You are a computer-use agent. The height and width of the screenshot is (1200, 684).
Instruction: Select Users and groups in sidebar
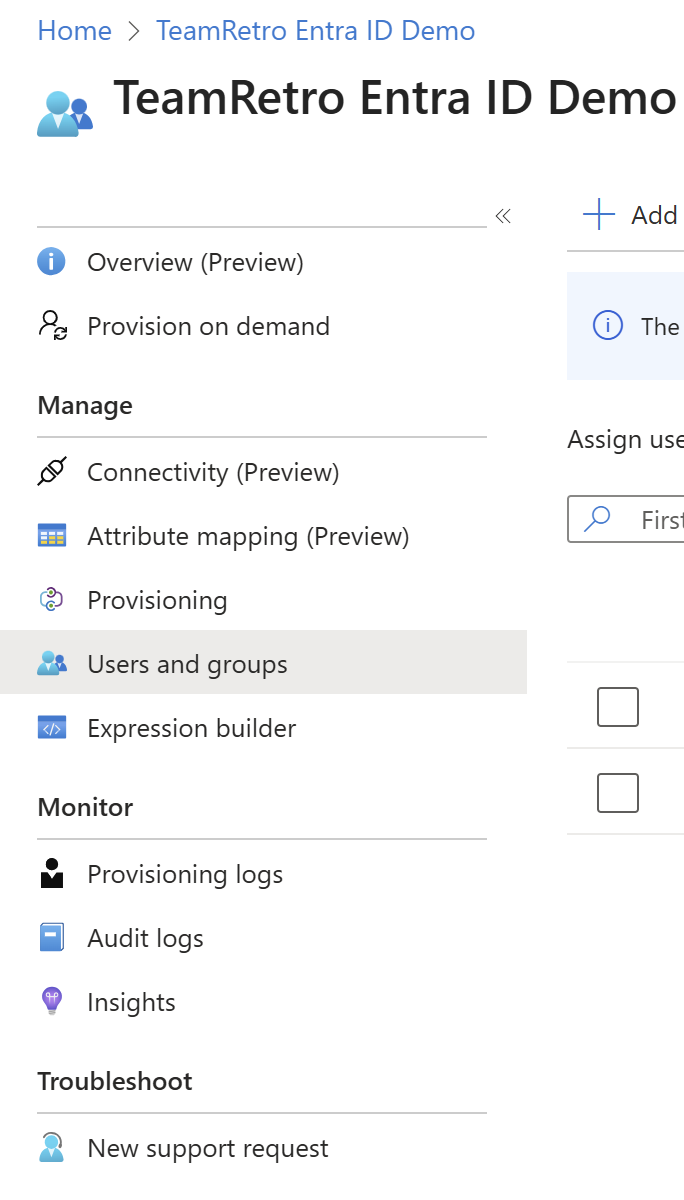[263, 664]
